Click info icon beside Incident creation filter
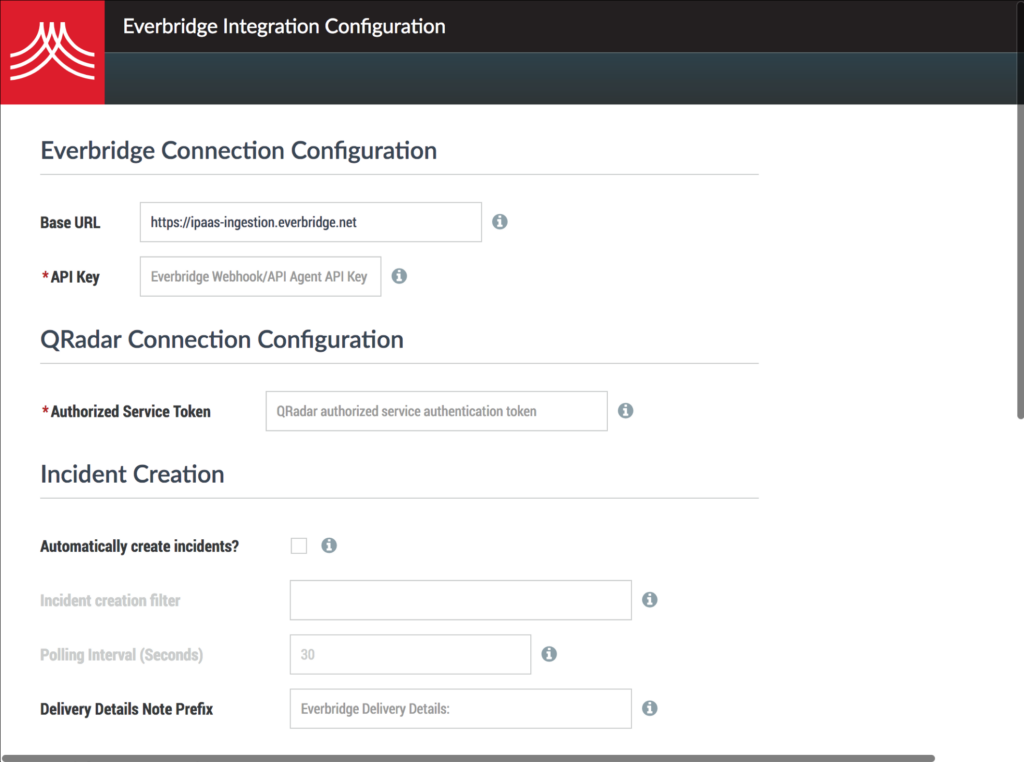This screenshot has height=762, width=1024. point(650,599)
